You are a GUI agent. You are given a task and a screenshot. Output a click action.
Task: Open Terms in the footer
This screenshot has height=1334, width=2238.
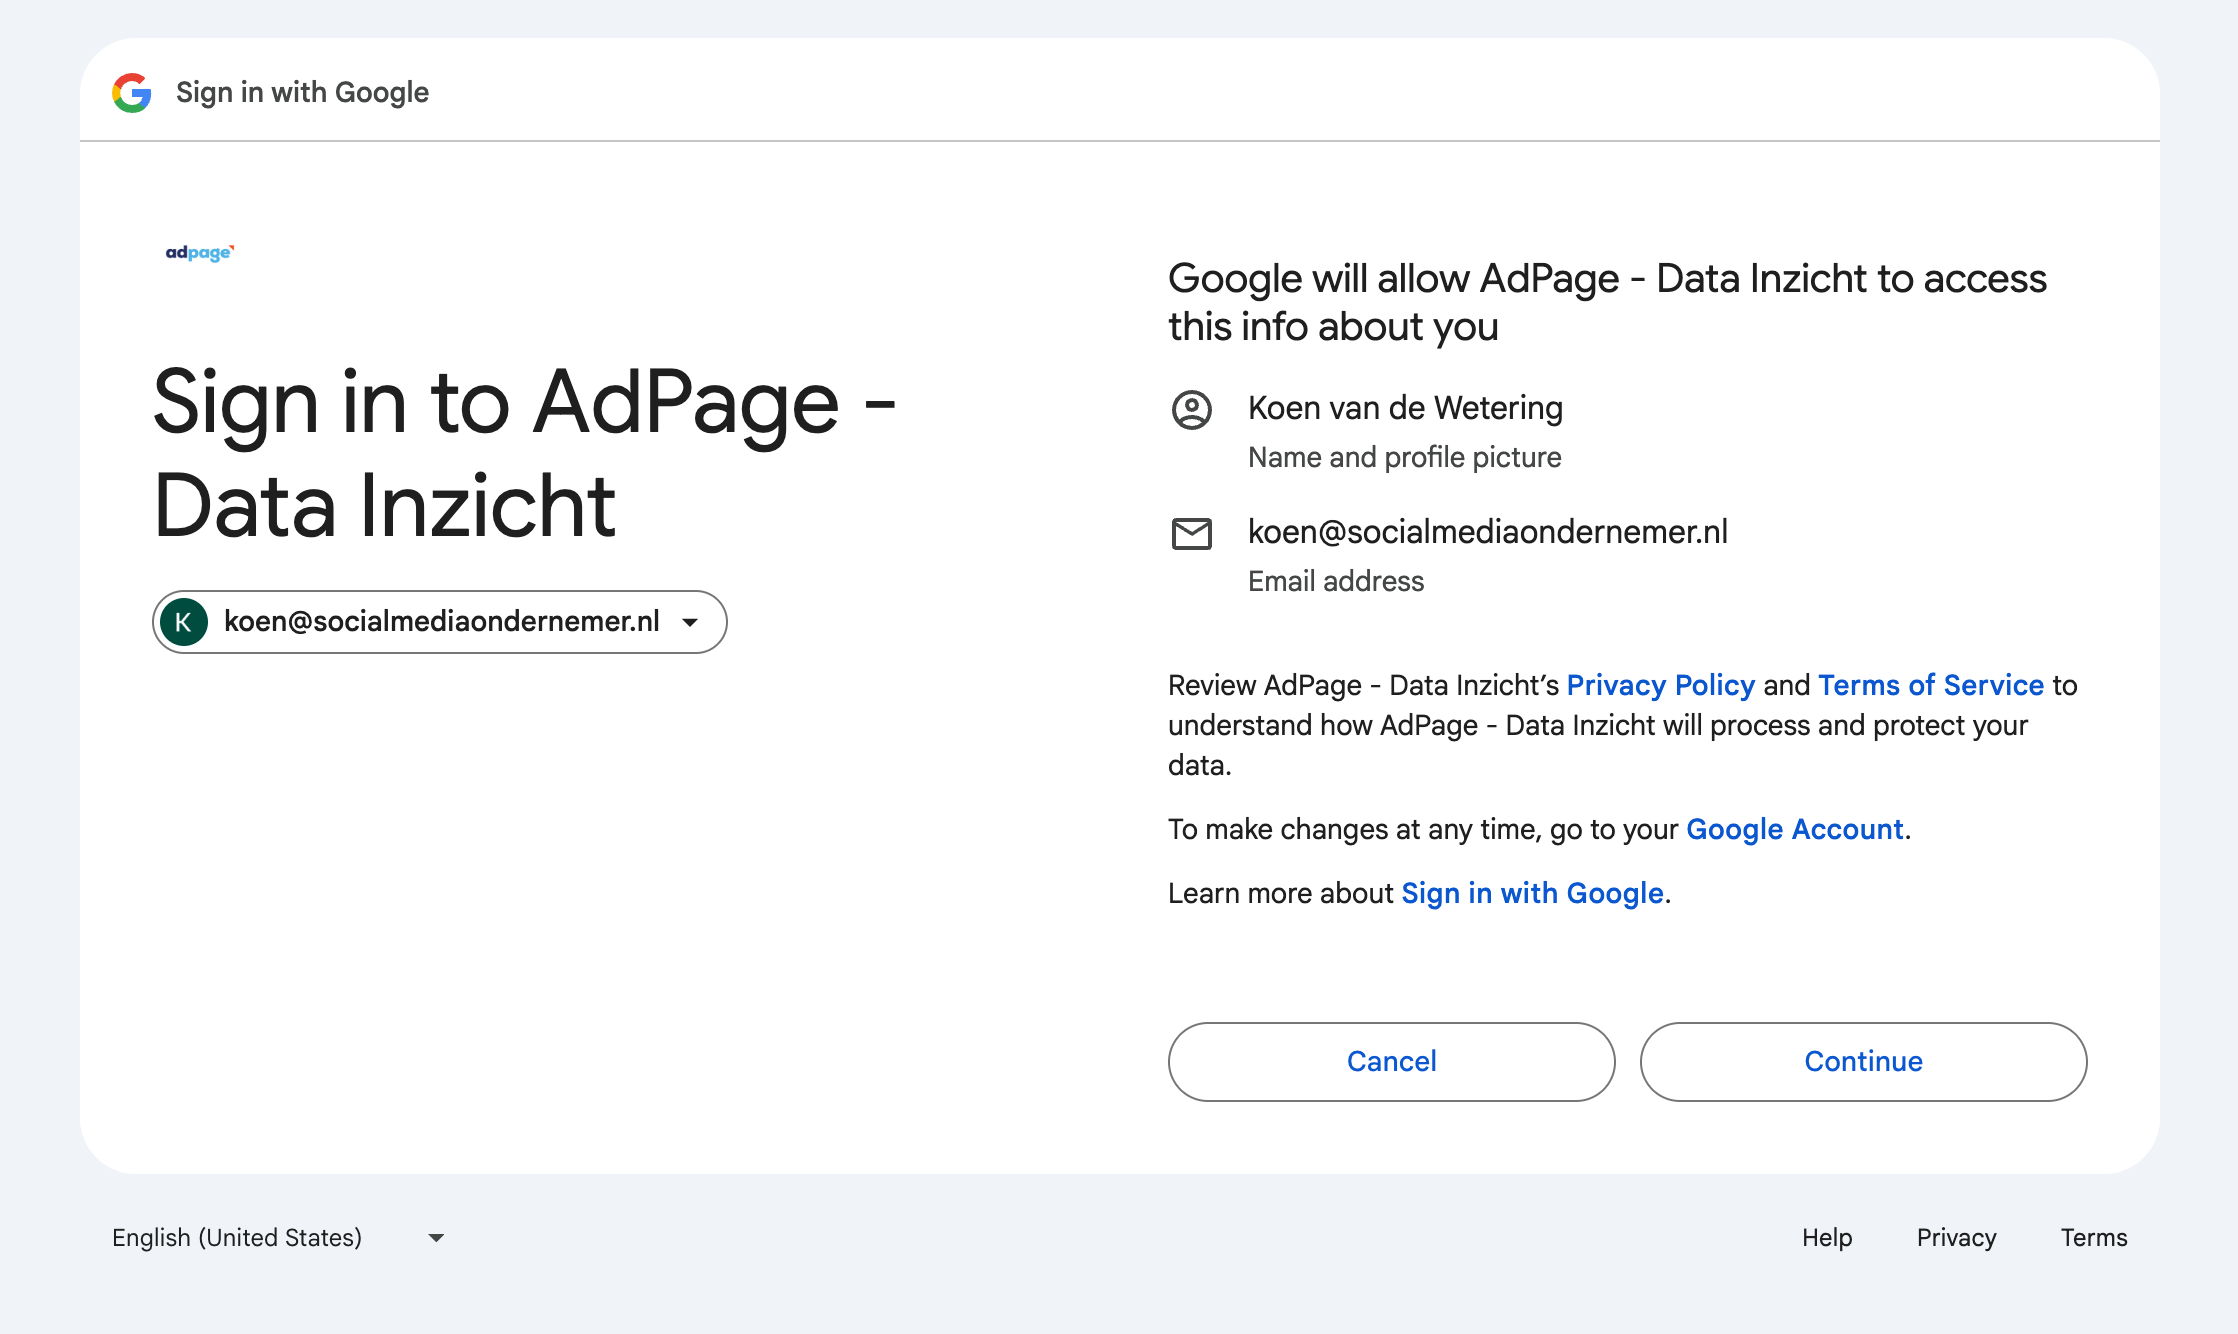coord(2093,1238)
